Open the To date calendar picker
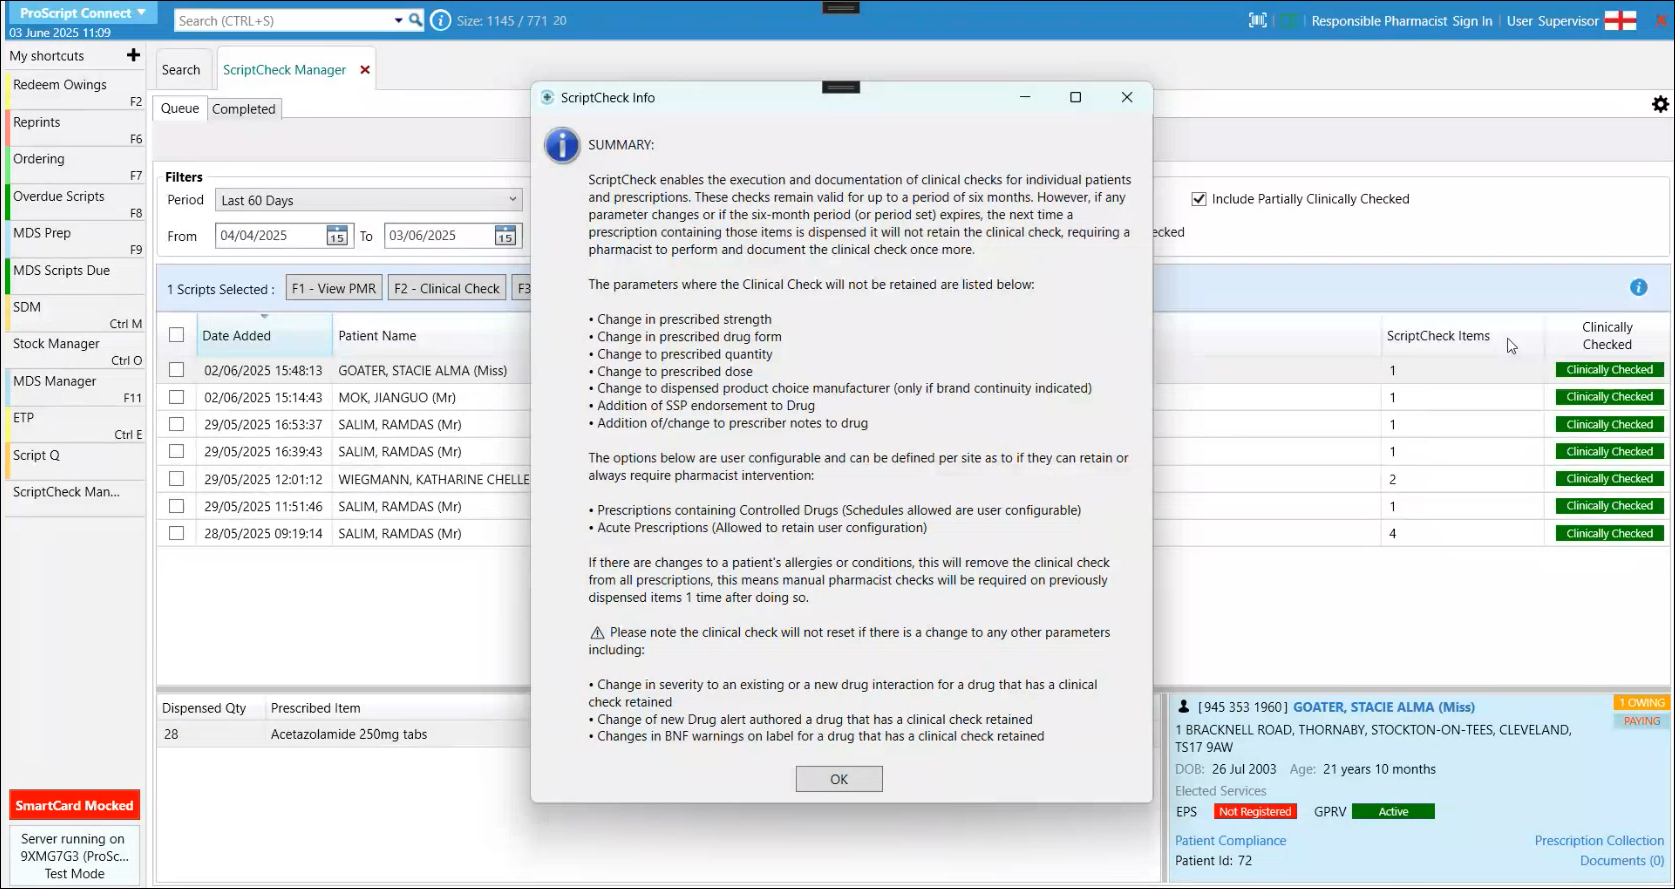This screenshot has height=889, width=1675. (x=505, y=236)
